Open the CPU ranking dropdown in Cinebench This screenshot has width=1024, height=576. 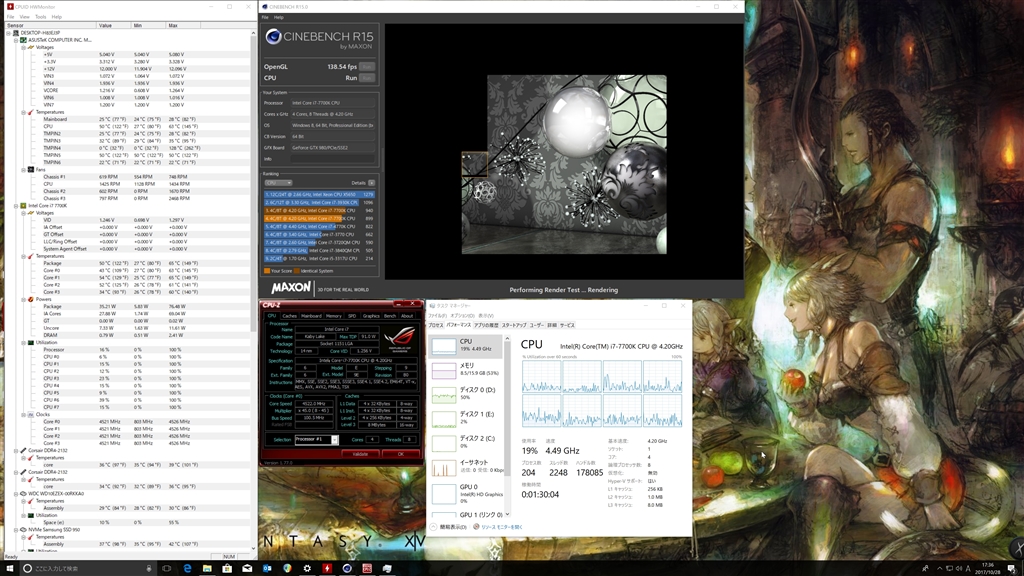pos(278,183)
